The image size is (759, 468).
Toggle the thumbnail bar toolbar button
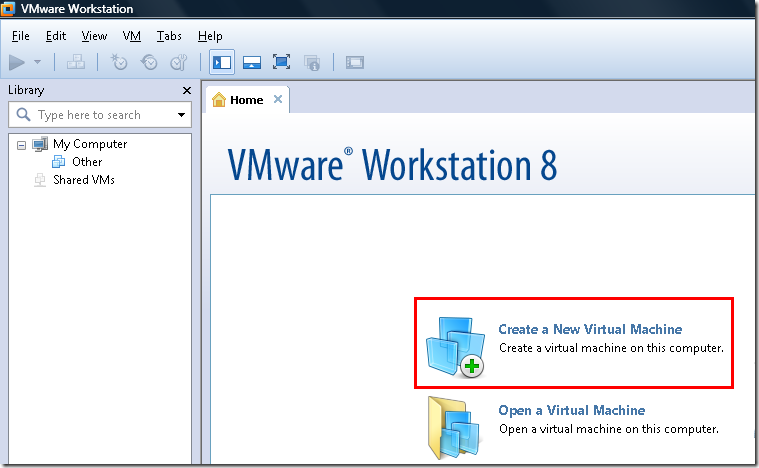tap(252, 62)
